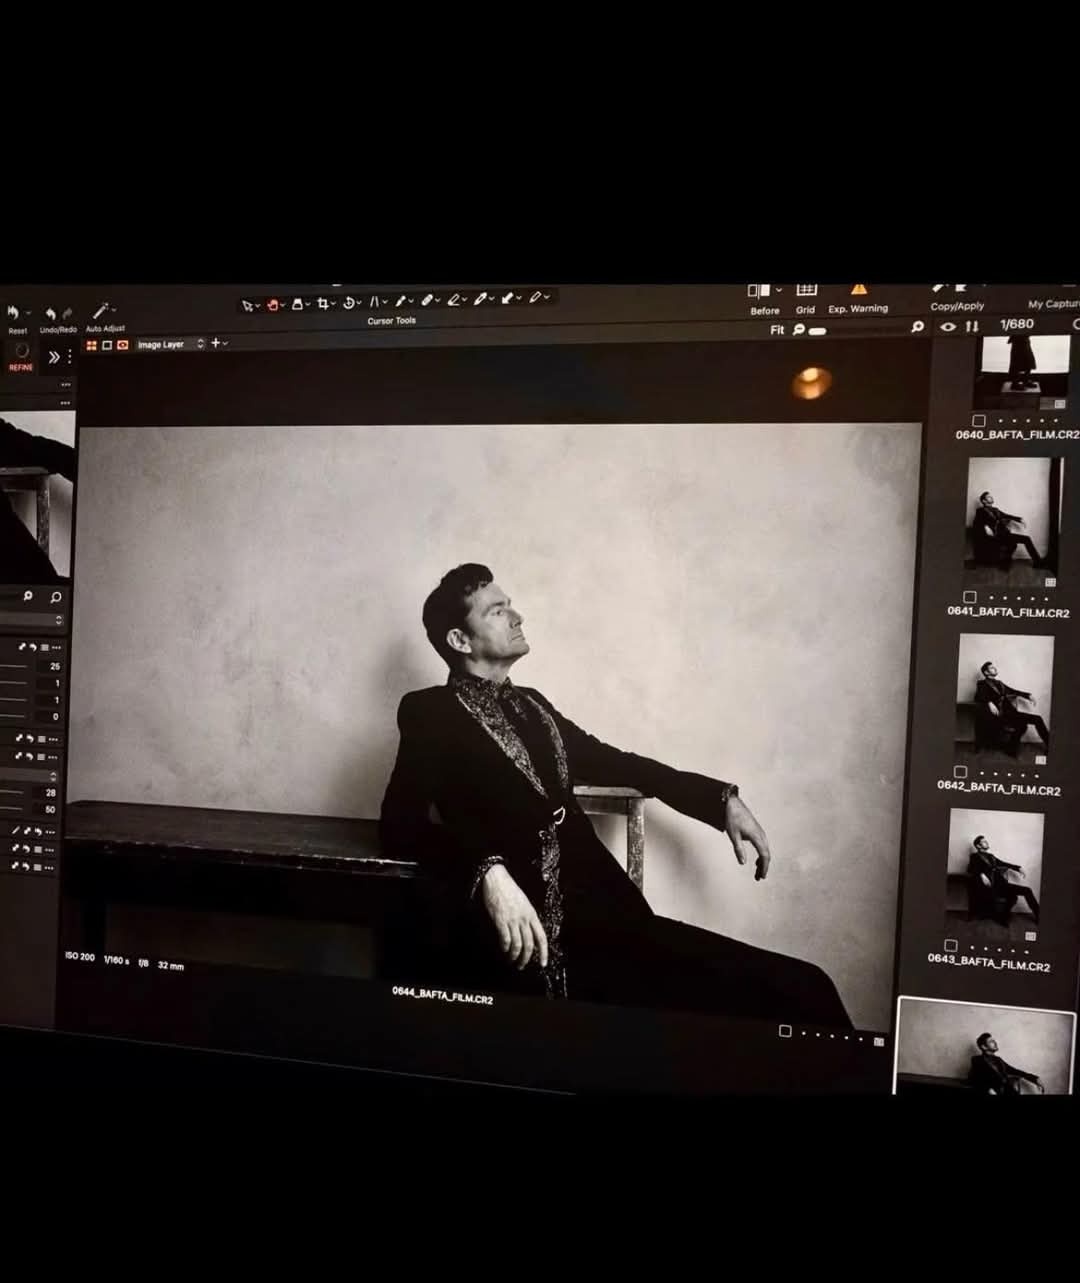The image size is (1080, 1283).
Task: Open dropdown arrow next to Before
Action: (778, 291)
